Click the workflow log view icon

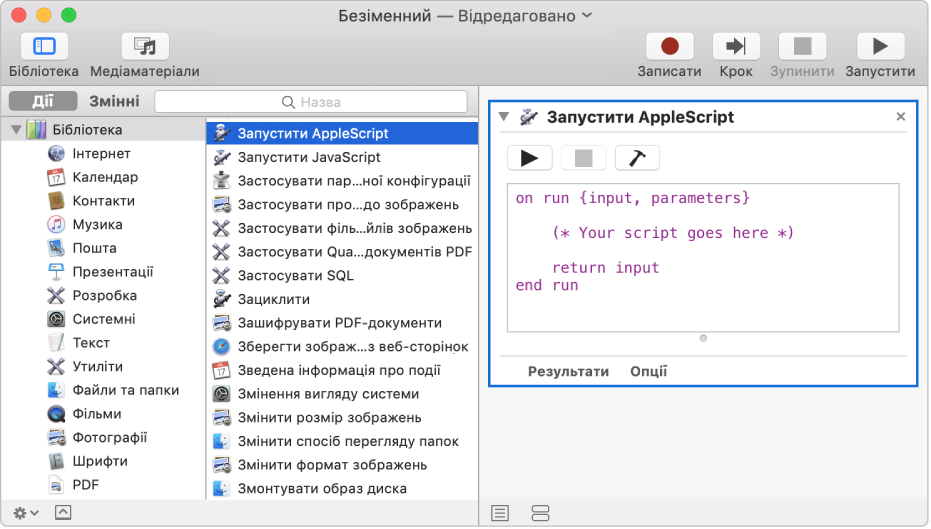pos(500,513)
